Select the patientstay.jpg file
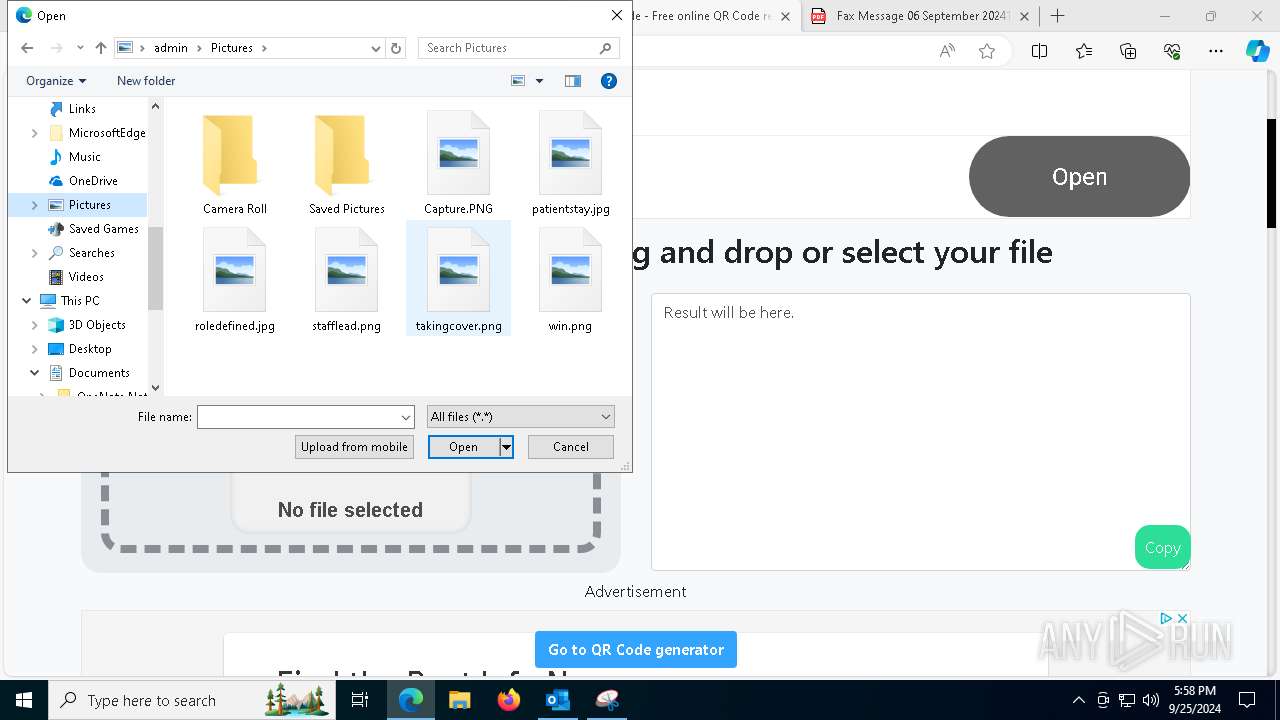Viewport: 1280px width, 720px height. (570, 164)
